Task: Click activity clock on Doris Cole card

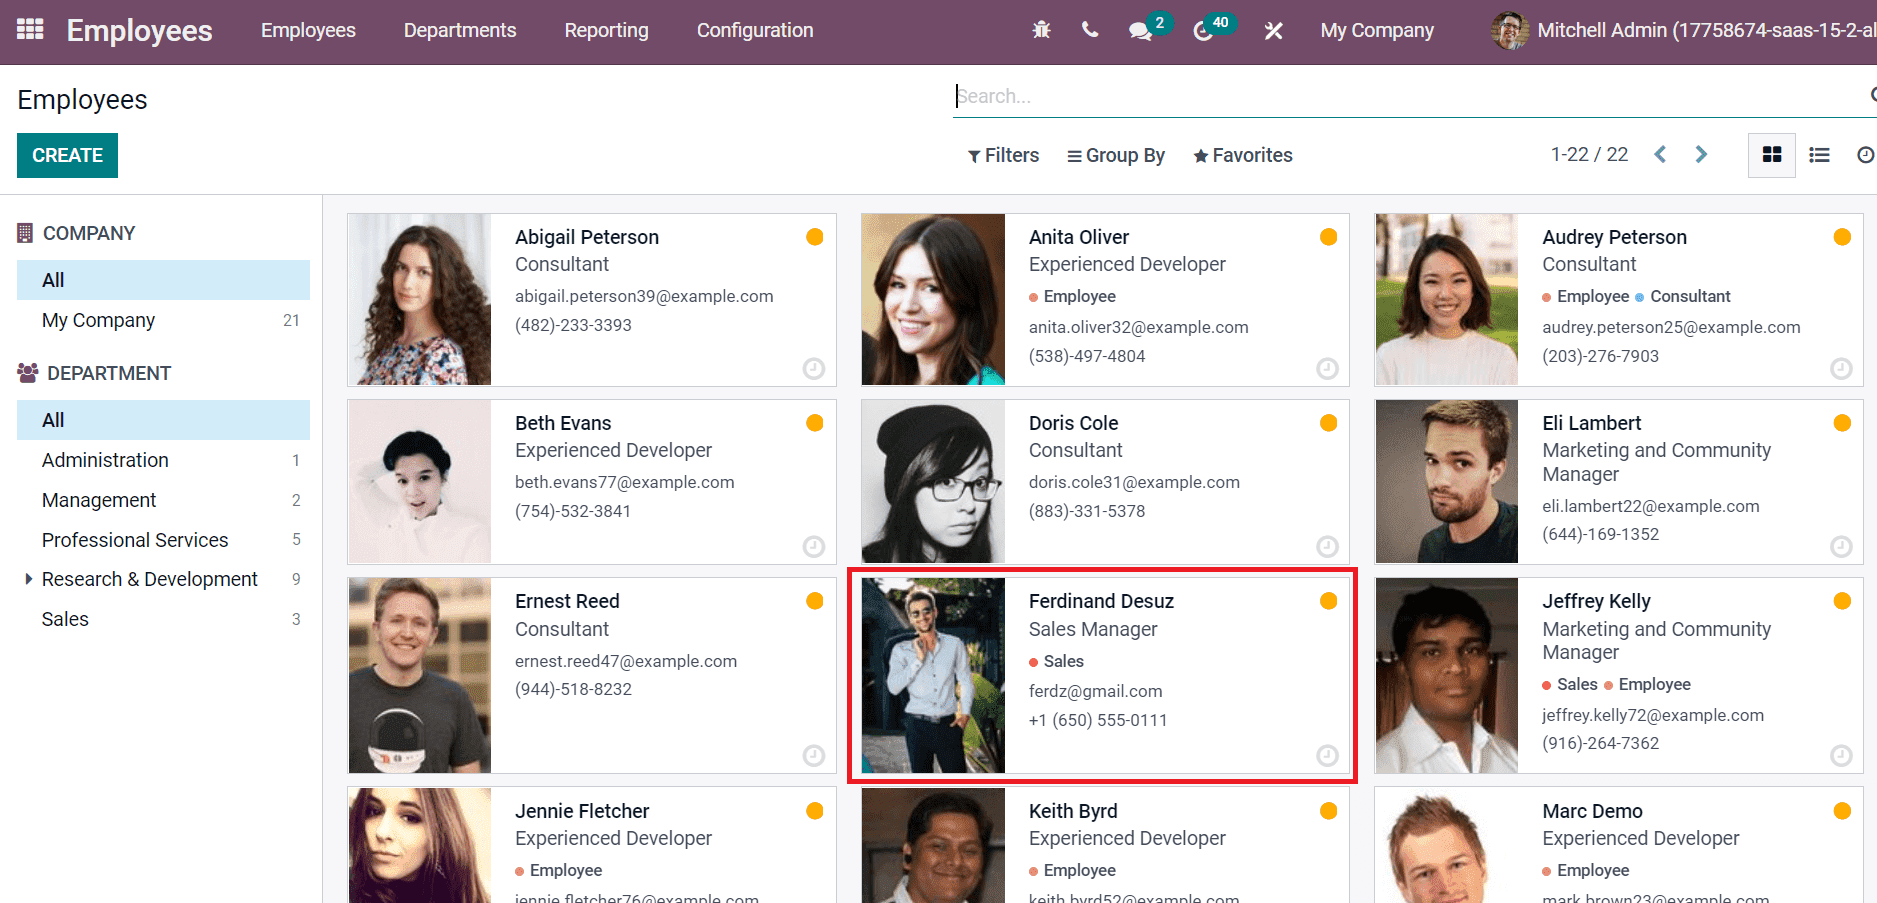Action: click(x=1327, y=546)
